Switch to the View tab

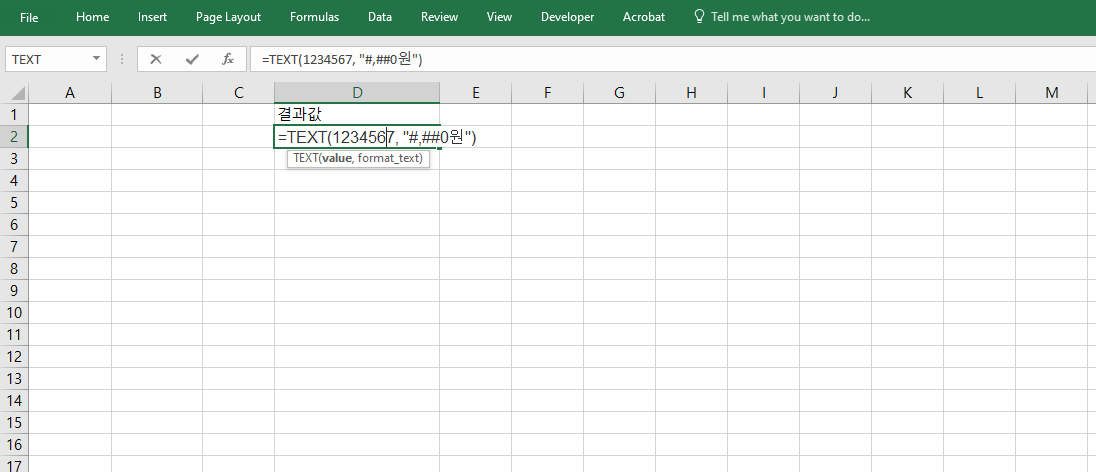click(x=499, y=17)
